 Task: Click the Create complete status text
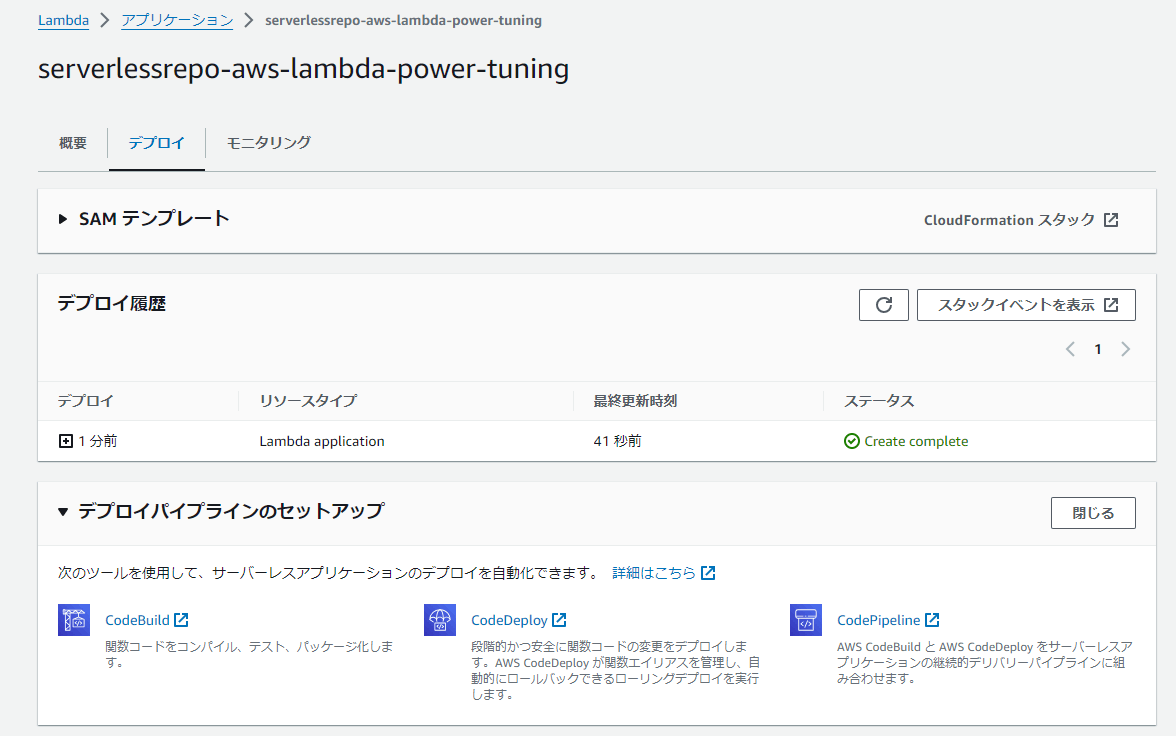click(x=916, y=441)
